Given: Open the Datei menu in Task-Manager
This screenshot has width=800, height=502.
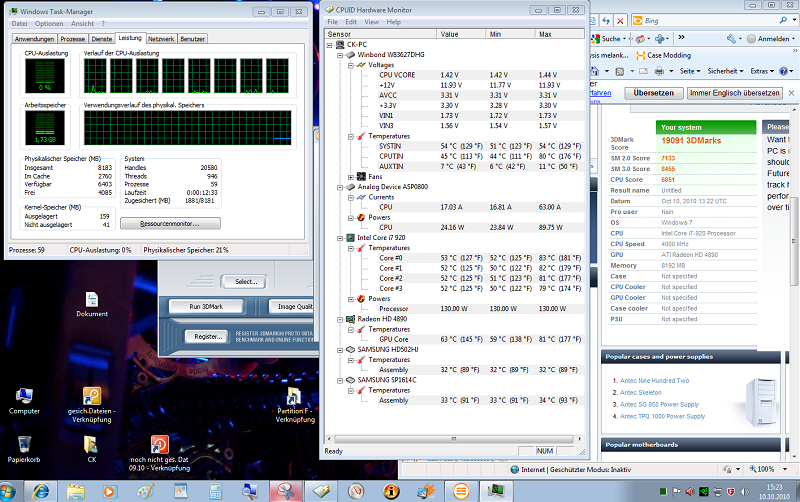Looking at the screenshot, I should coord(19,23).
